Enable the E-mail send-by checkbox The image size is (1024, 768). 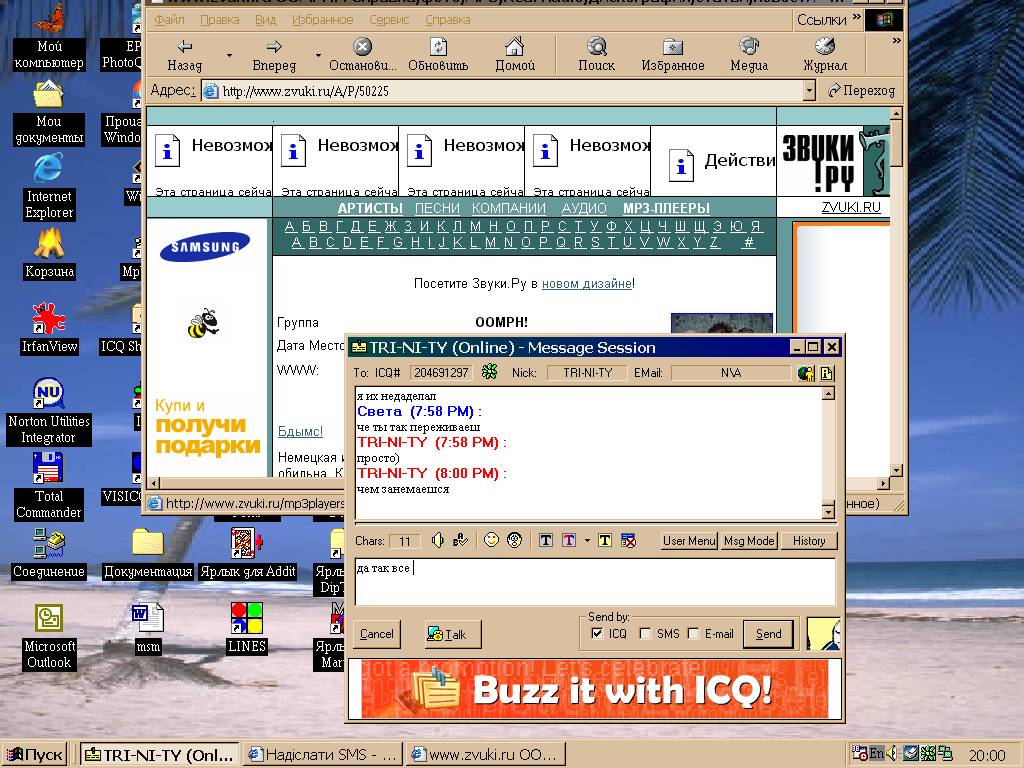694,633
